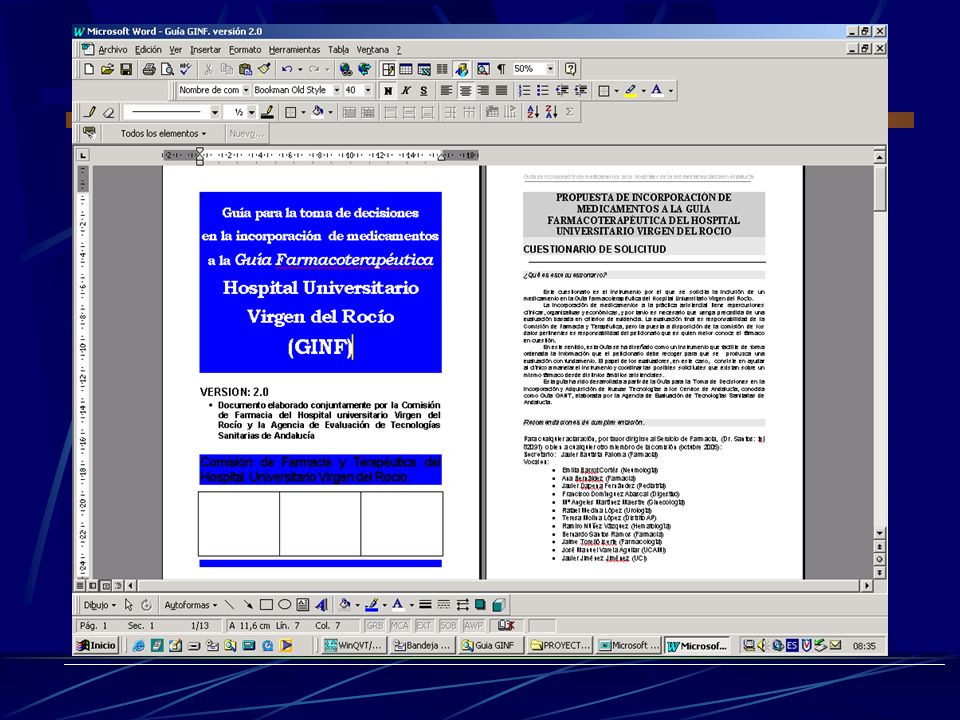Click the Insert Hyperlink globe icon
This screenshot has height=720, width=960.
(346, 69)
